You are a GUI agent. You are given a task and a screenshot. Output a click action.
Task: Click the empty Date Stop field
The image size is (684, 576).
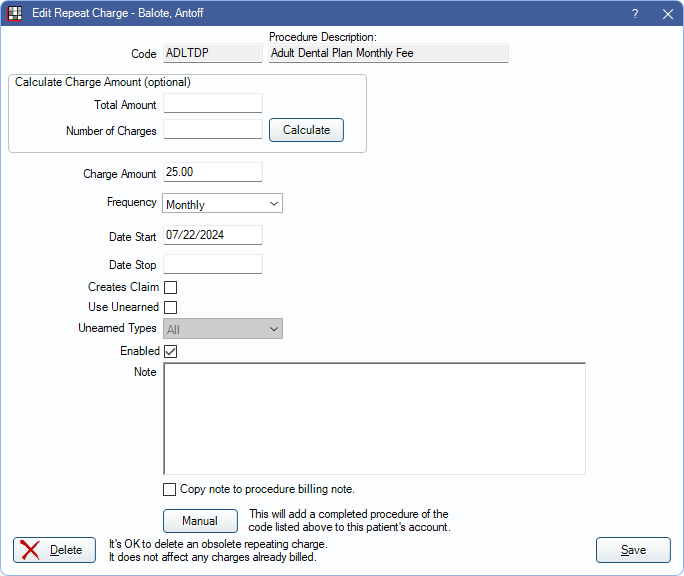[x=212, y=265]
